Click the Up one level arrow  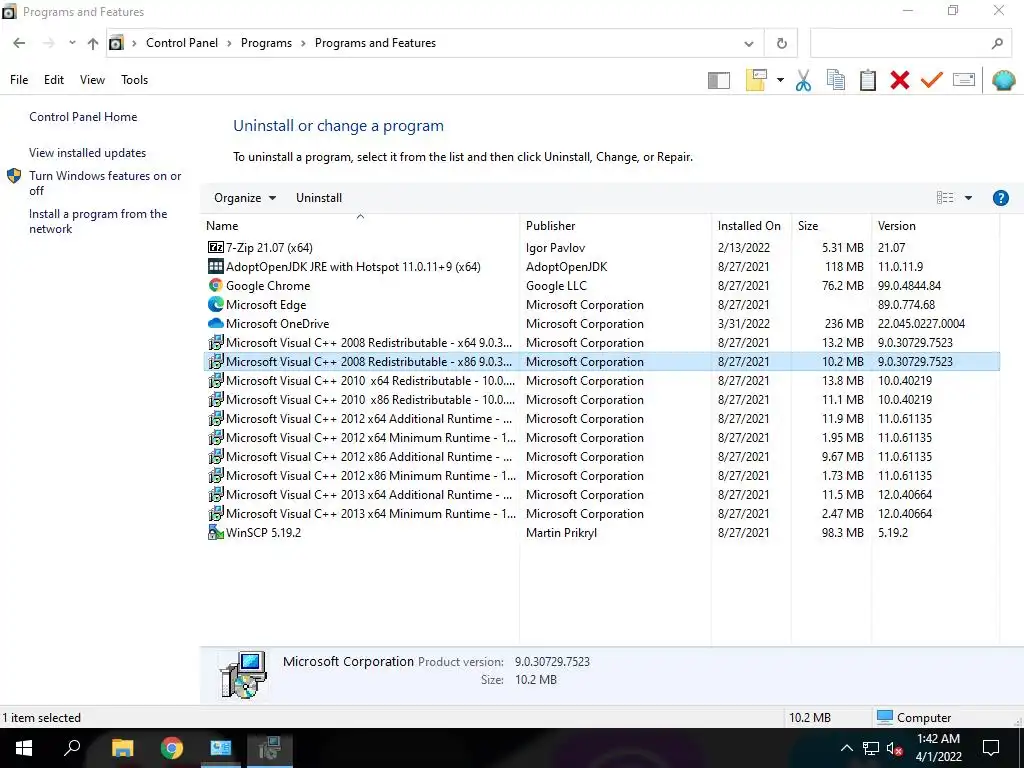click(x=93, y=43)
